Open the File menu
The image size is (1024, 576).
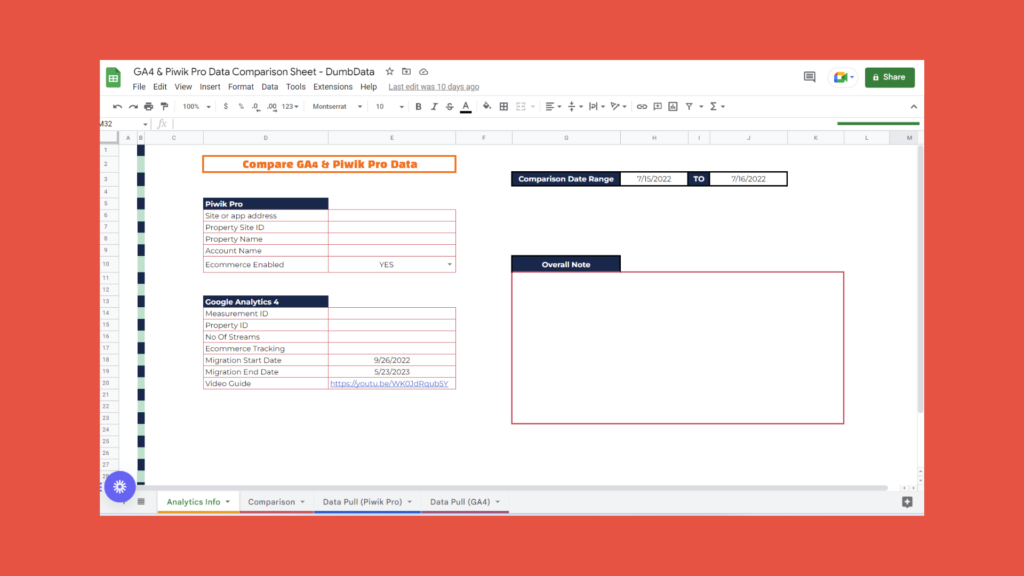[139, 87]
